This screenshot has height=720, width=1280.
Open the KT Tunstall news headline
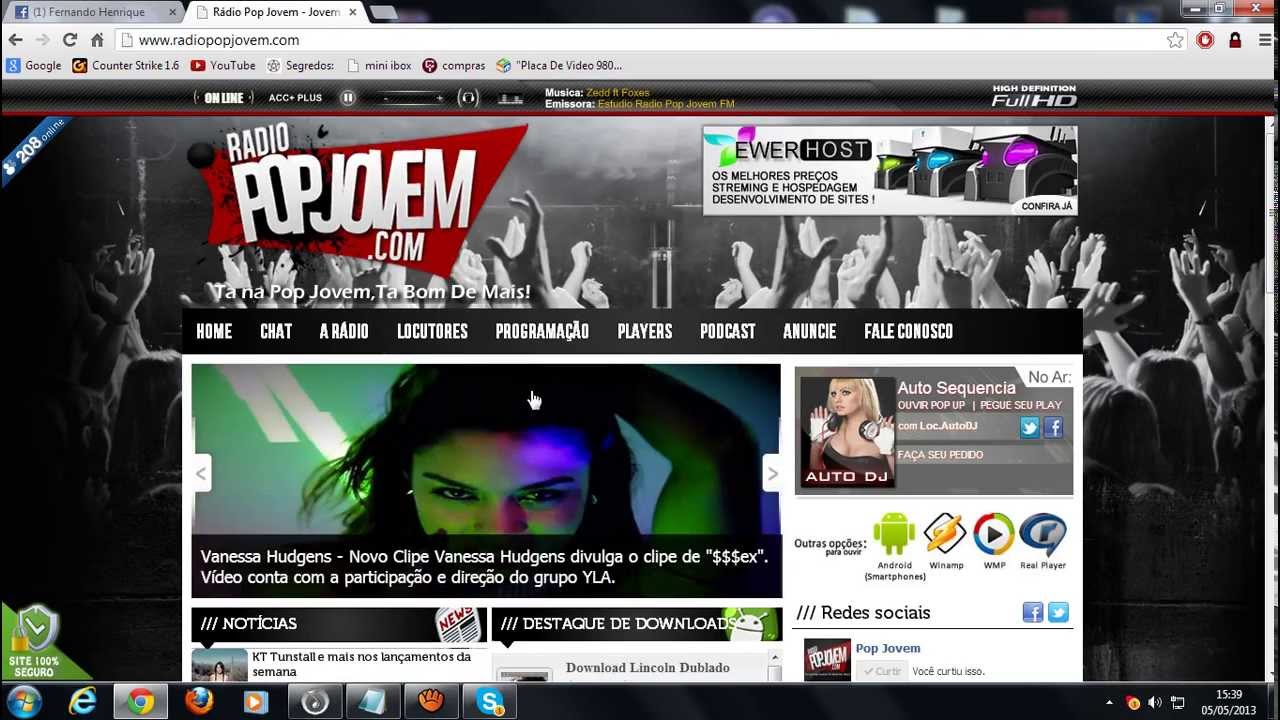click(x=361, y=664)
